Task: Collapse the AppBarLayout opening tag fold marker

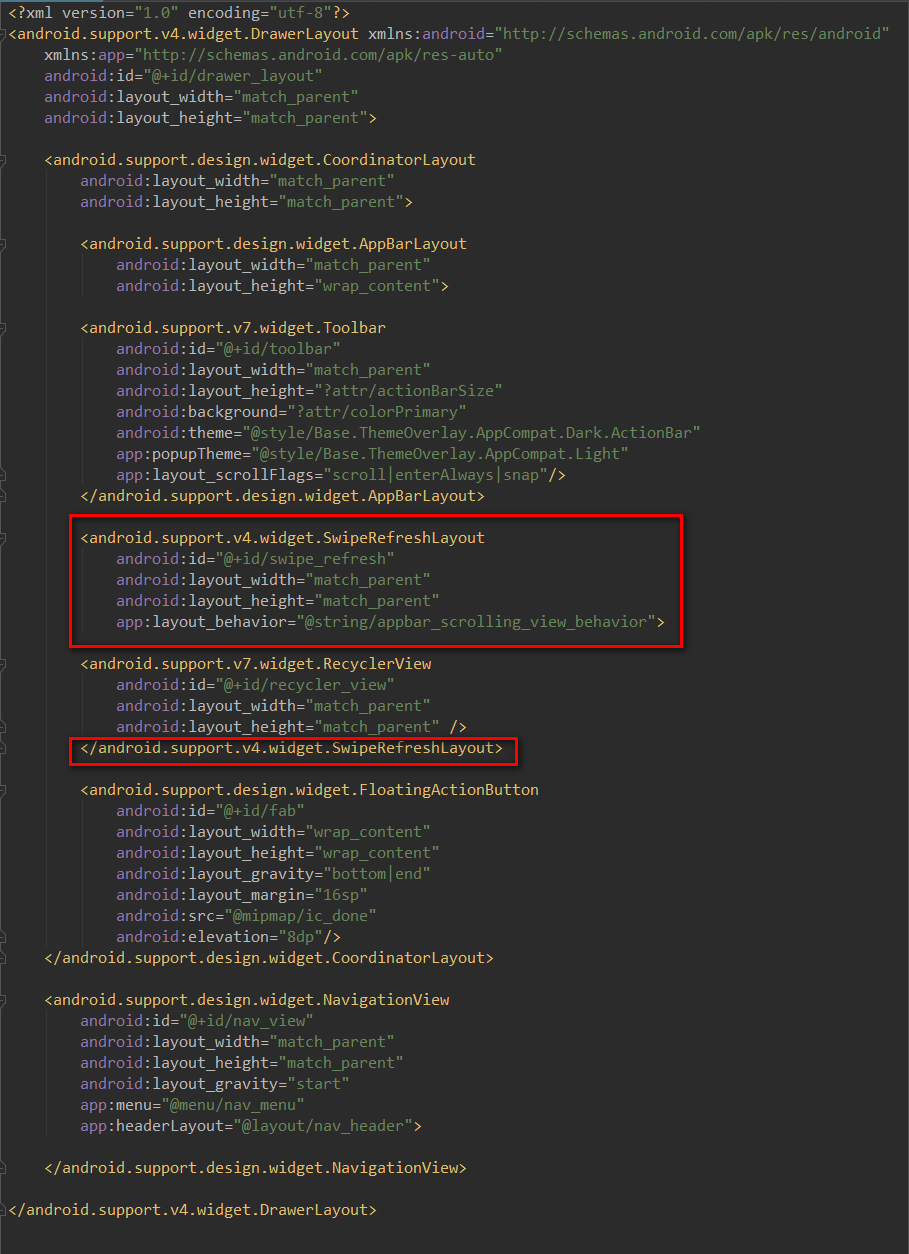Action: pyautogui.click(x=3, y=244)
